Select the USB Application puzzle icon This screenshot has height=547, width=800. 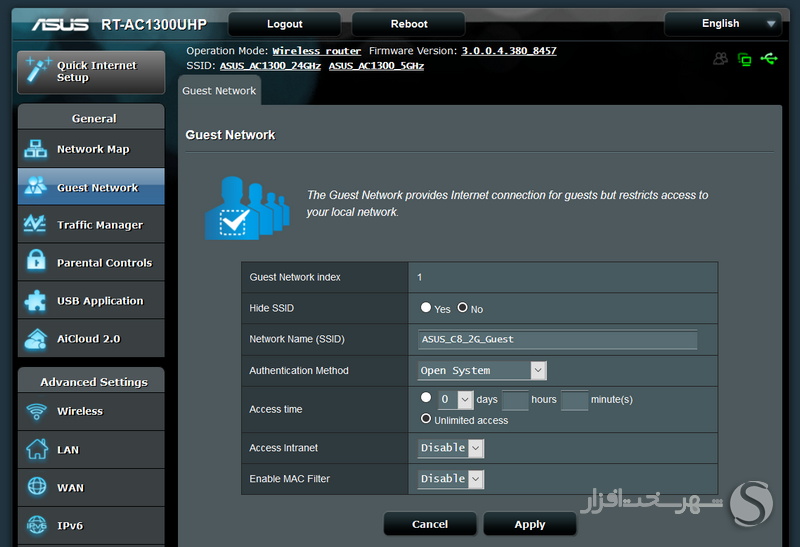click(x=35, y=300)
